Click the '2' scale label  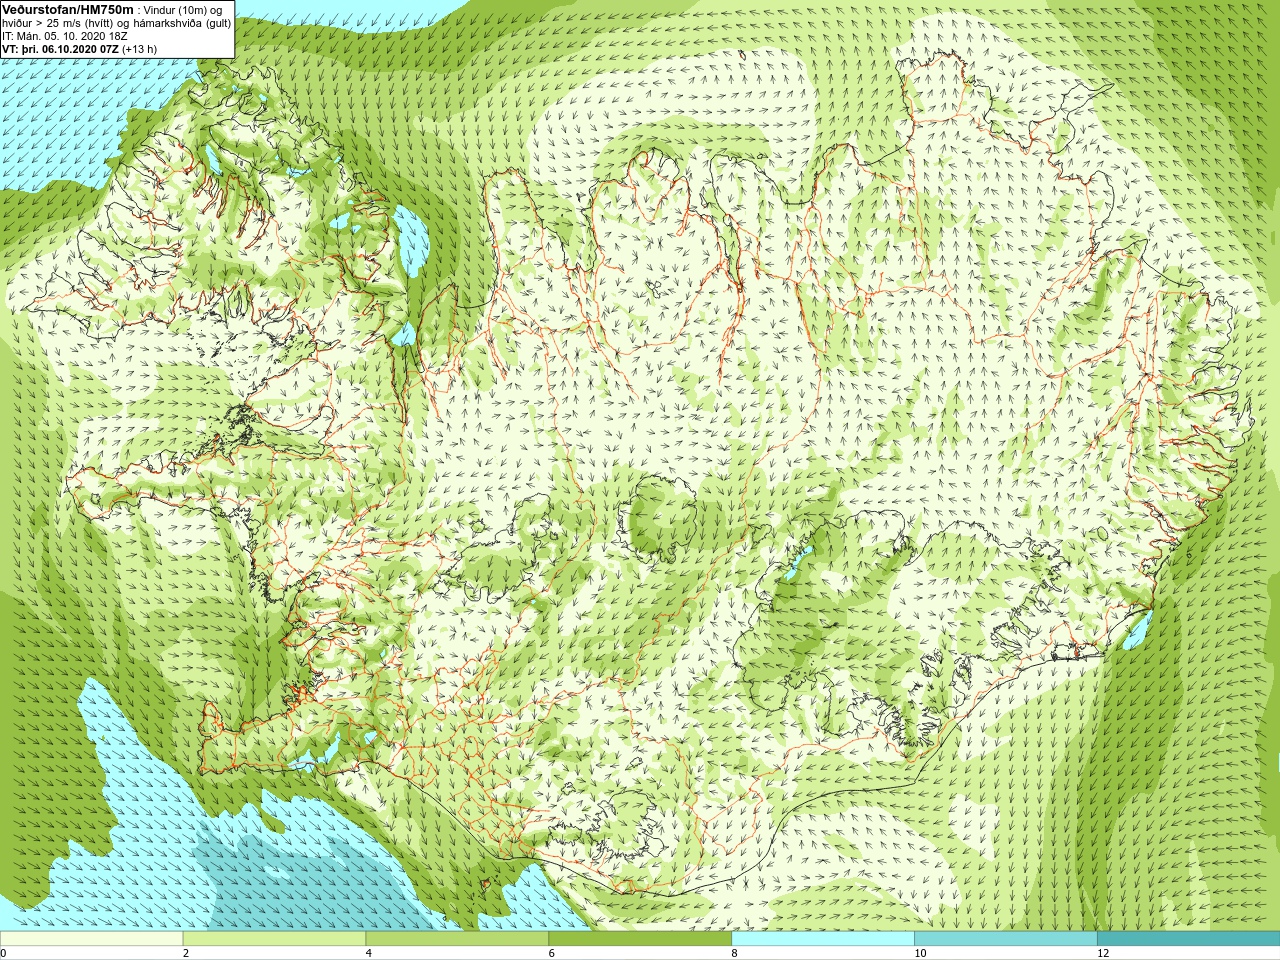[x=186, y=953]
